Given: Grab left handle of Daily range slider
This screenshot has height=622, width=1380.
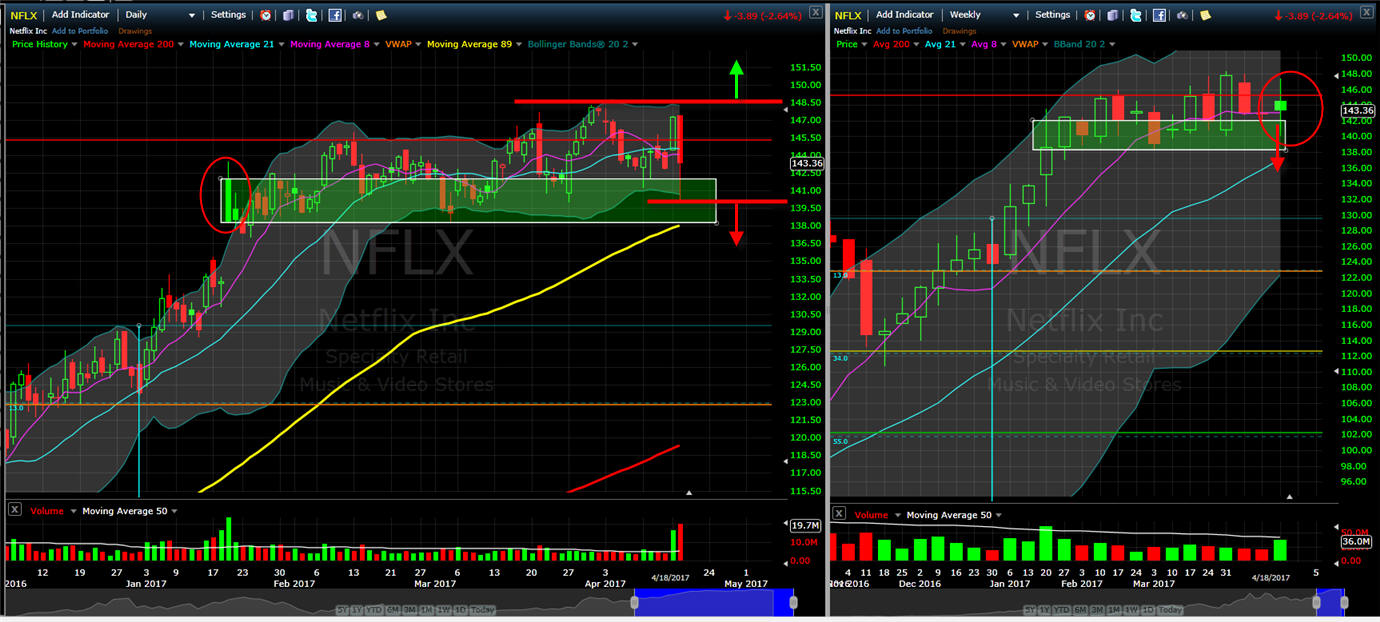Looking at the screenshot, I should pos(633,602).
